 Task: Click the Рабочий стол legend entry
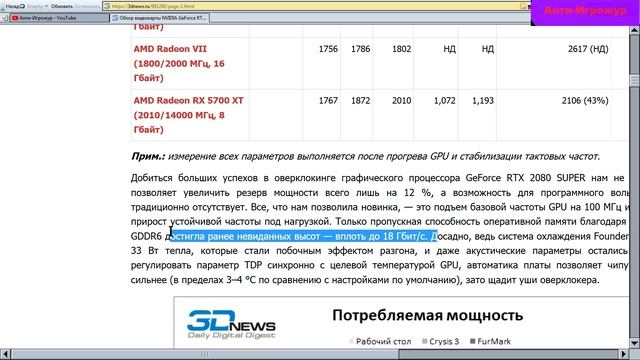click(x=380, y=341)
